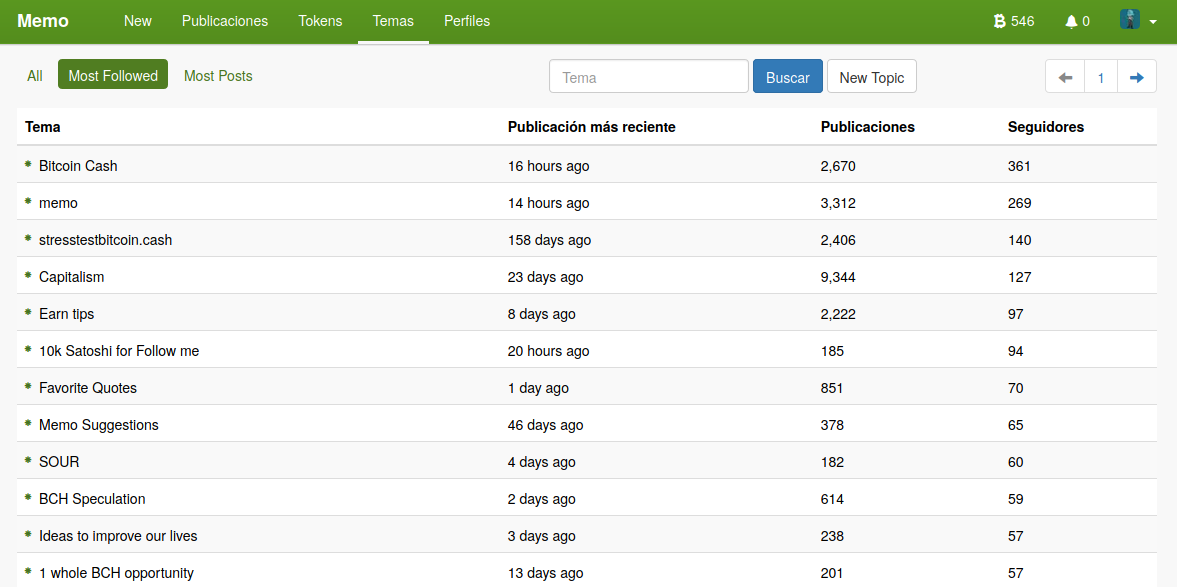Go to previous page with left arrow
Viewport: 1177px width, 587px height.
click(x=1065, y=77)
